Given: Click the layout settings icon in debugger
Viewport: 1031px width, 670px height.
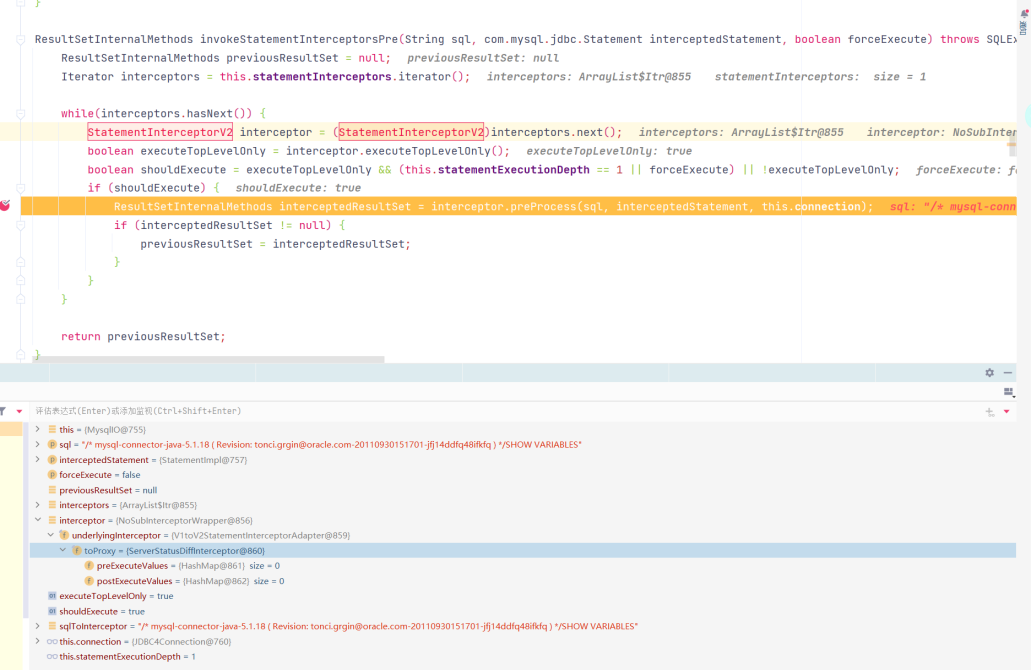Looking at the screenshot, I should pos(1008,392).
